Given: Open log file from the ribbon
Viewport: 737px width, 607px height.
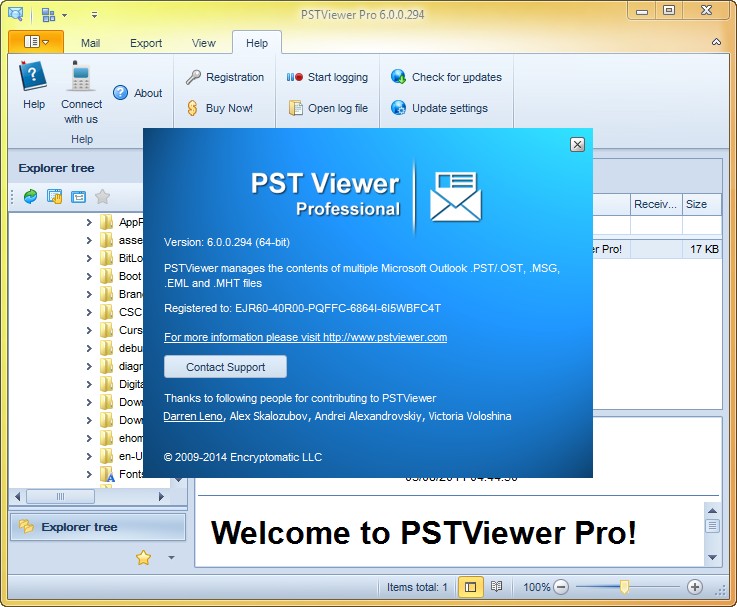Looking at the screenshot, I should coord(328,108).
